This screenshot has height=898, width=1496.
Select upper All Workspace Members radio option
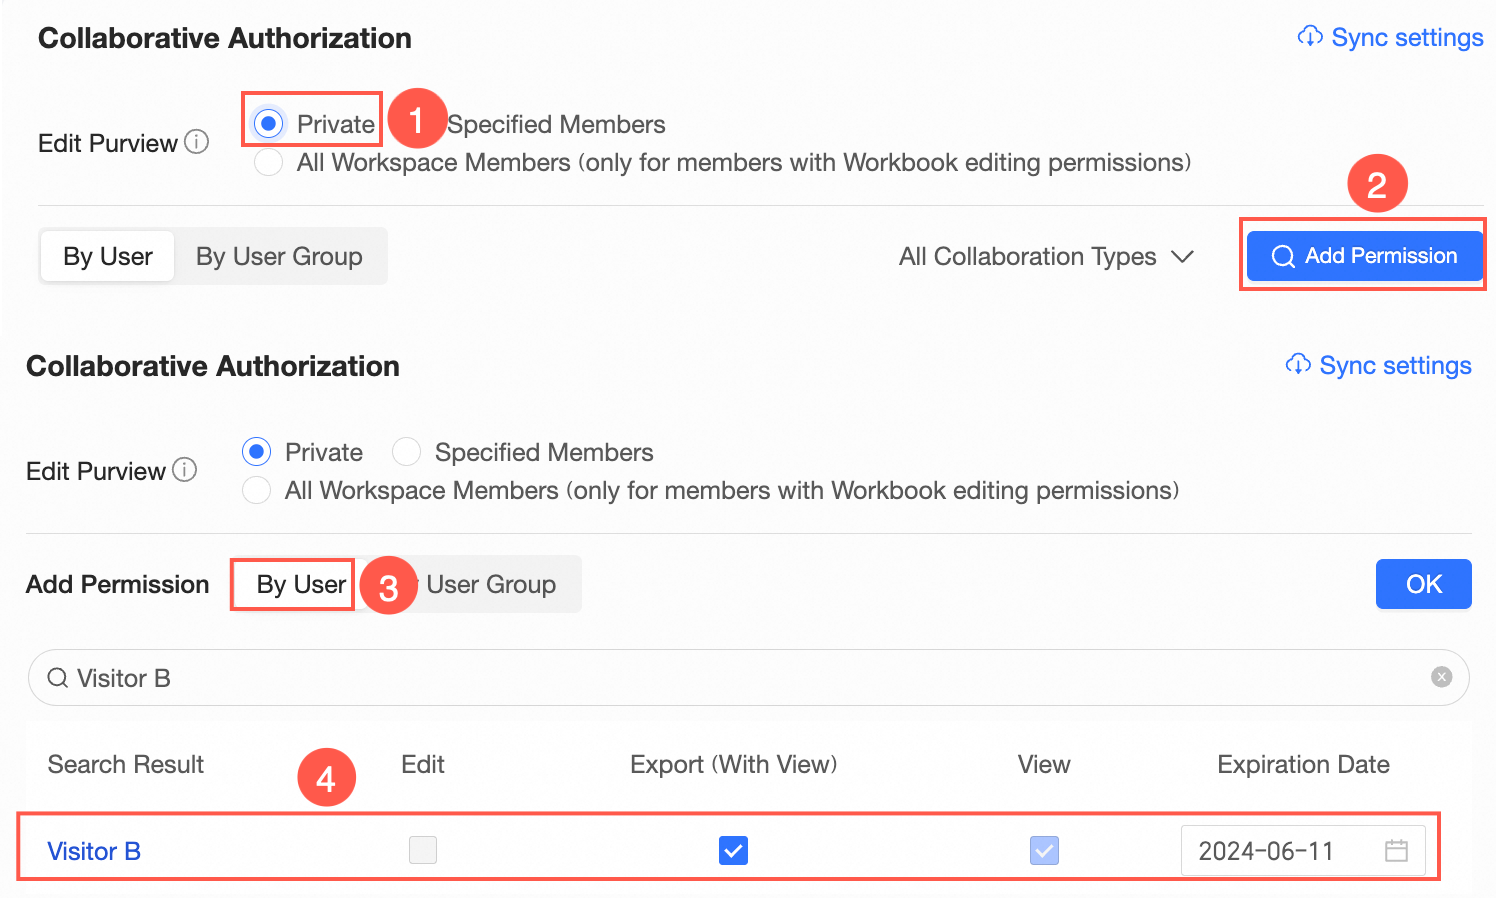[268, 162]
